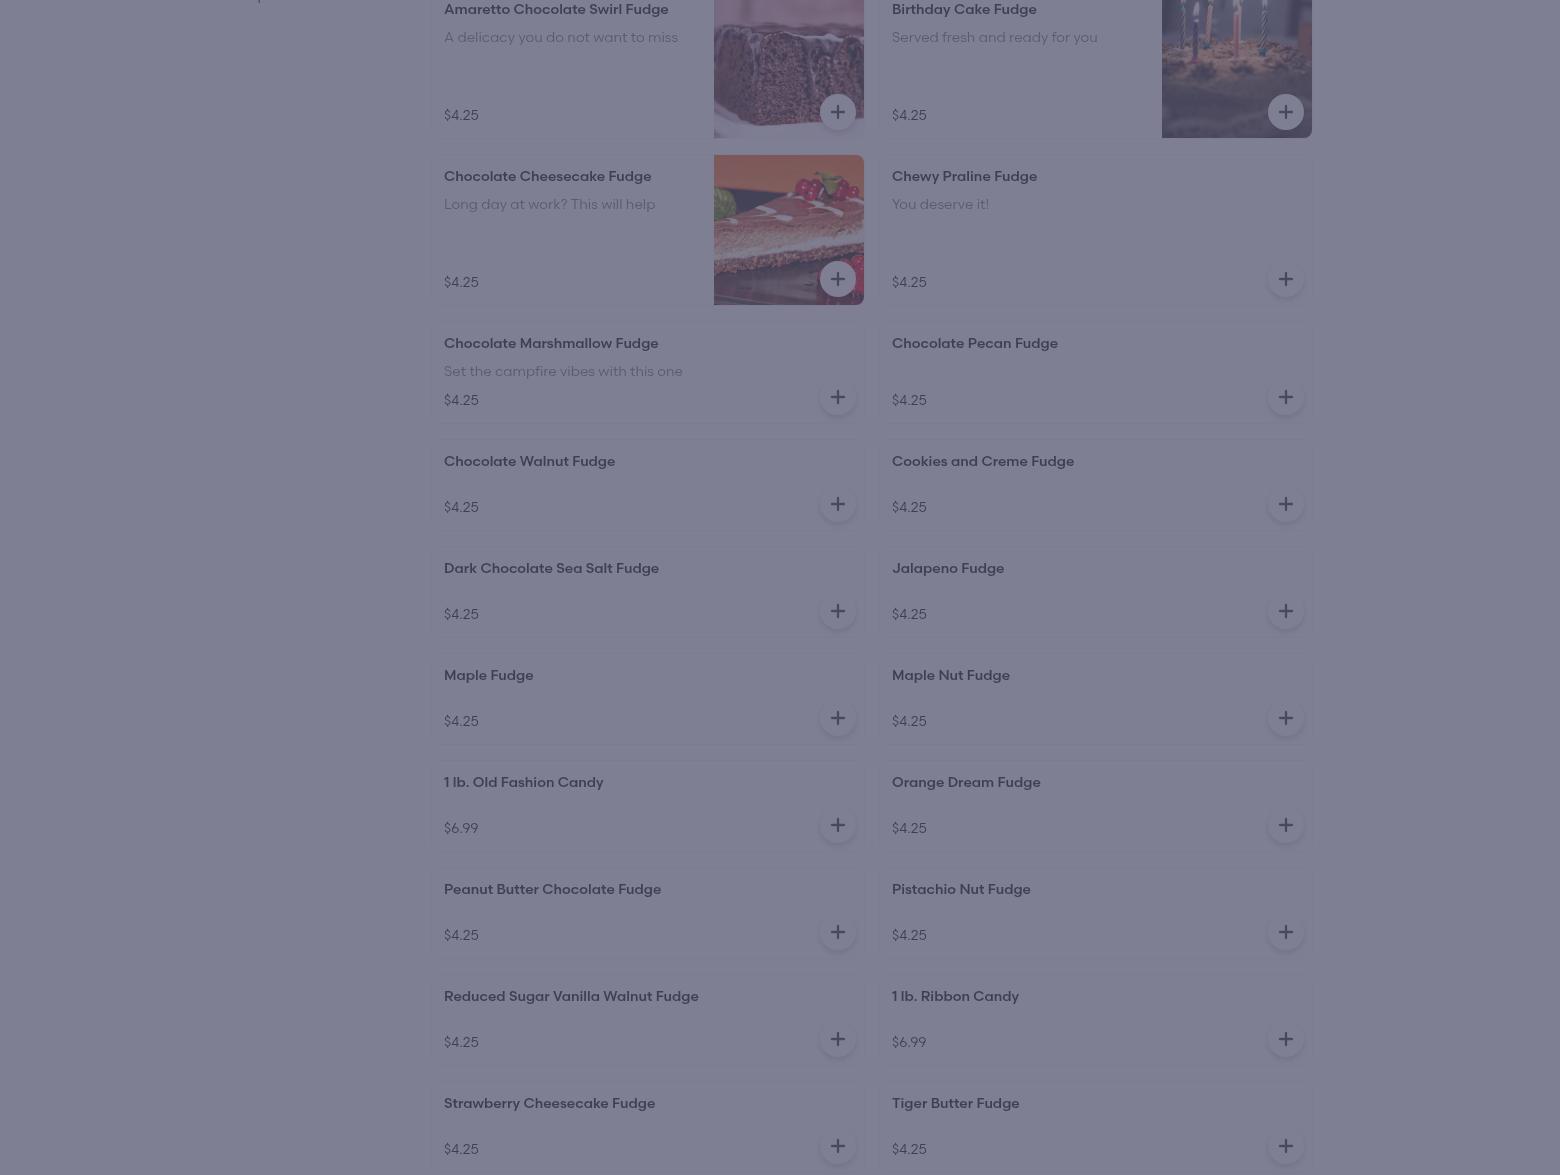Add Chocolate Cheesecake Fudge via plus button
Image resolution: width=1560 pixels, height=1175 pixels.
838,279
